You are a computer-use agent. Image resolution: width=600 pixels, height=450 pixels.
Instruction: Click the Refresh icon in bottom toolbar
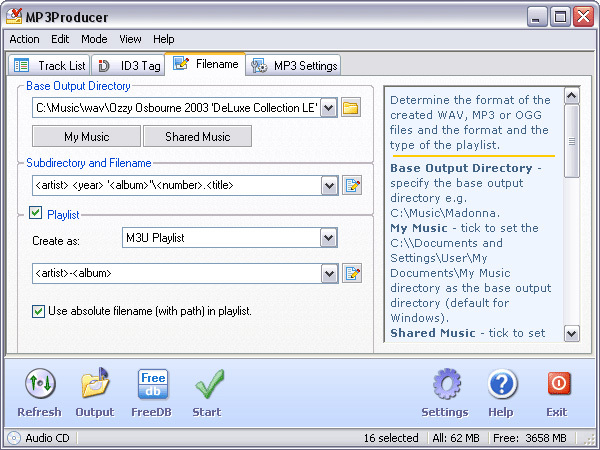[x=40, y=383]
